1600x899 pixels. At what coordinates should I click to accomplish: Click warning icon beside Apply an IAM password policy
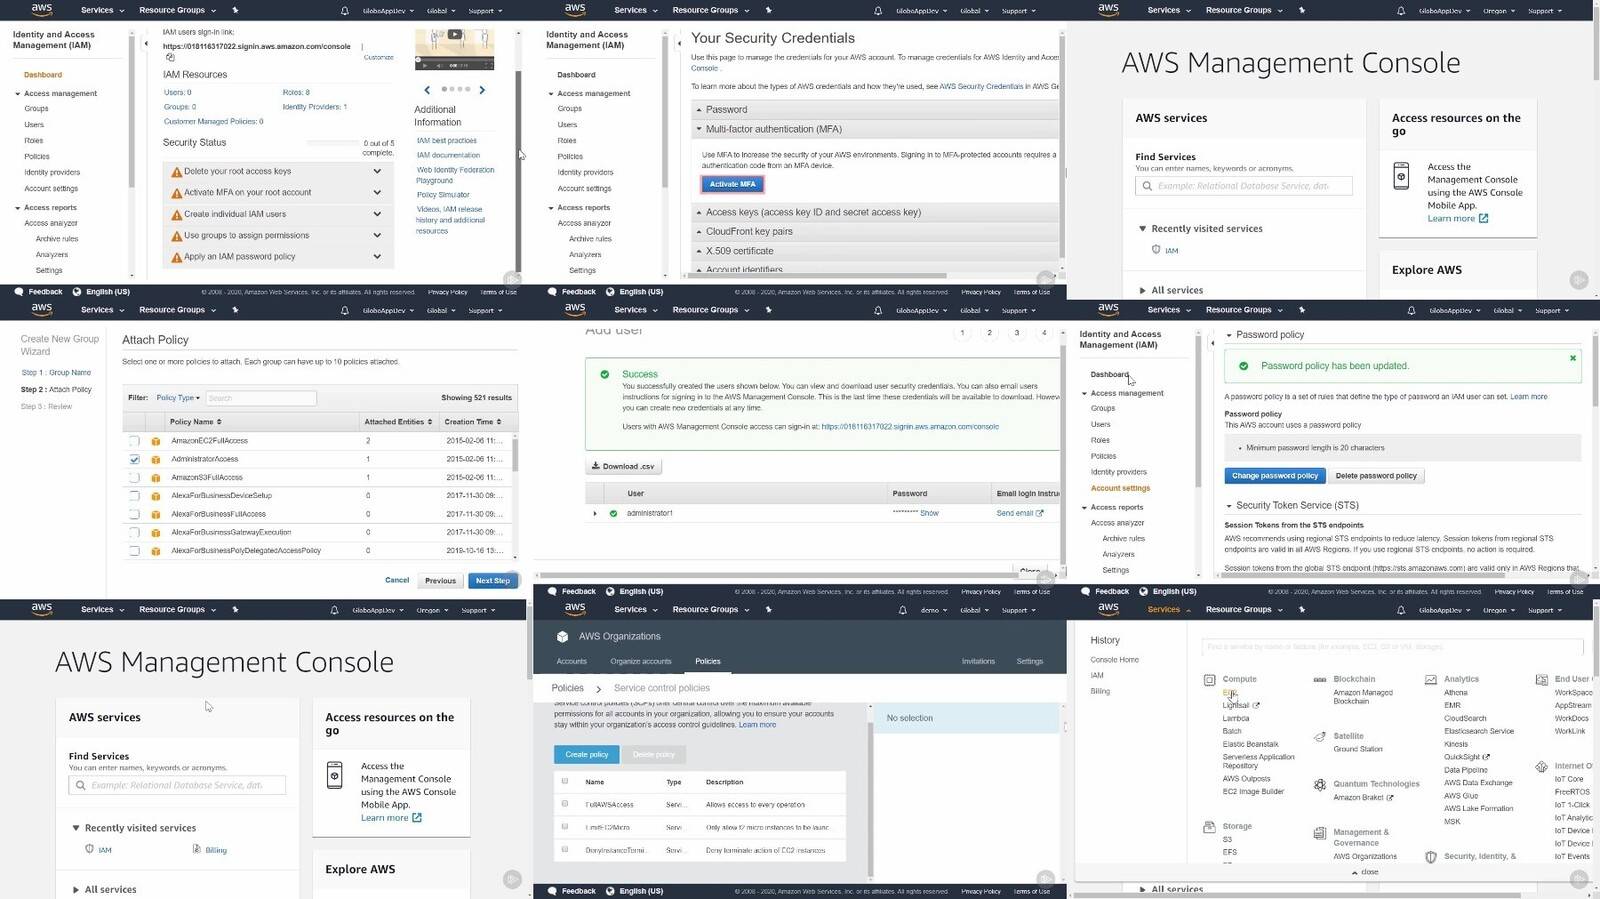[x=177, y=257]
